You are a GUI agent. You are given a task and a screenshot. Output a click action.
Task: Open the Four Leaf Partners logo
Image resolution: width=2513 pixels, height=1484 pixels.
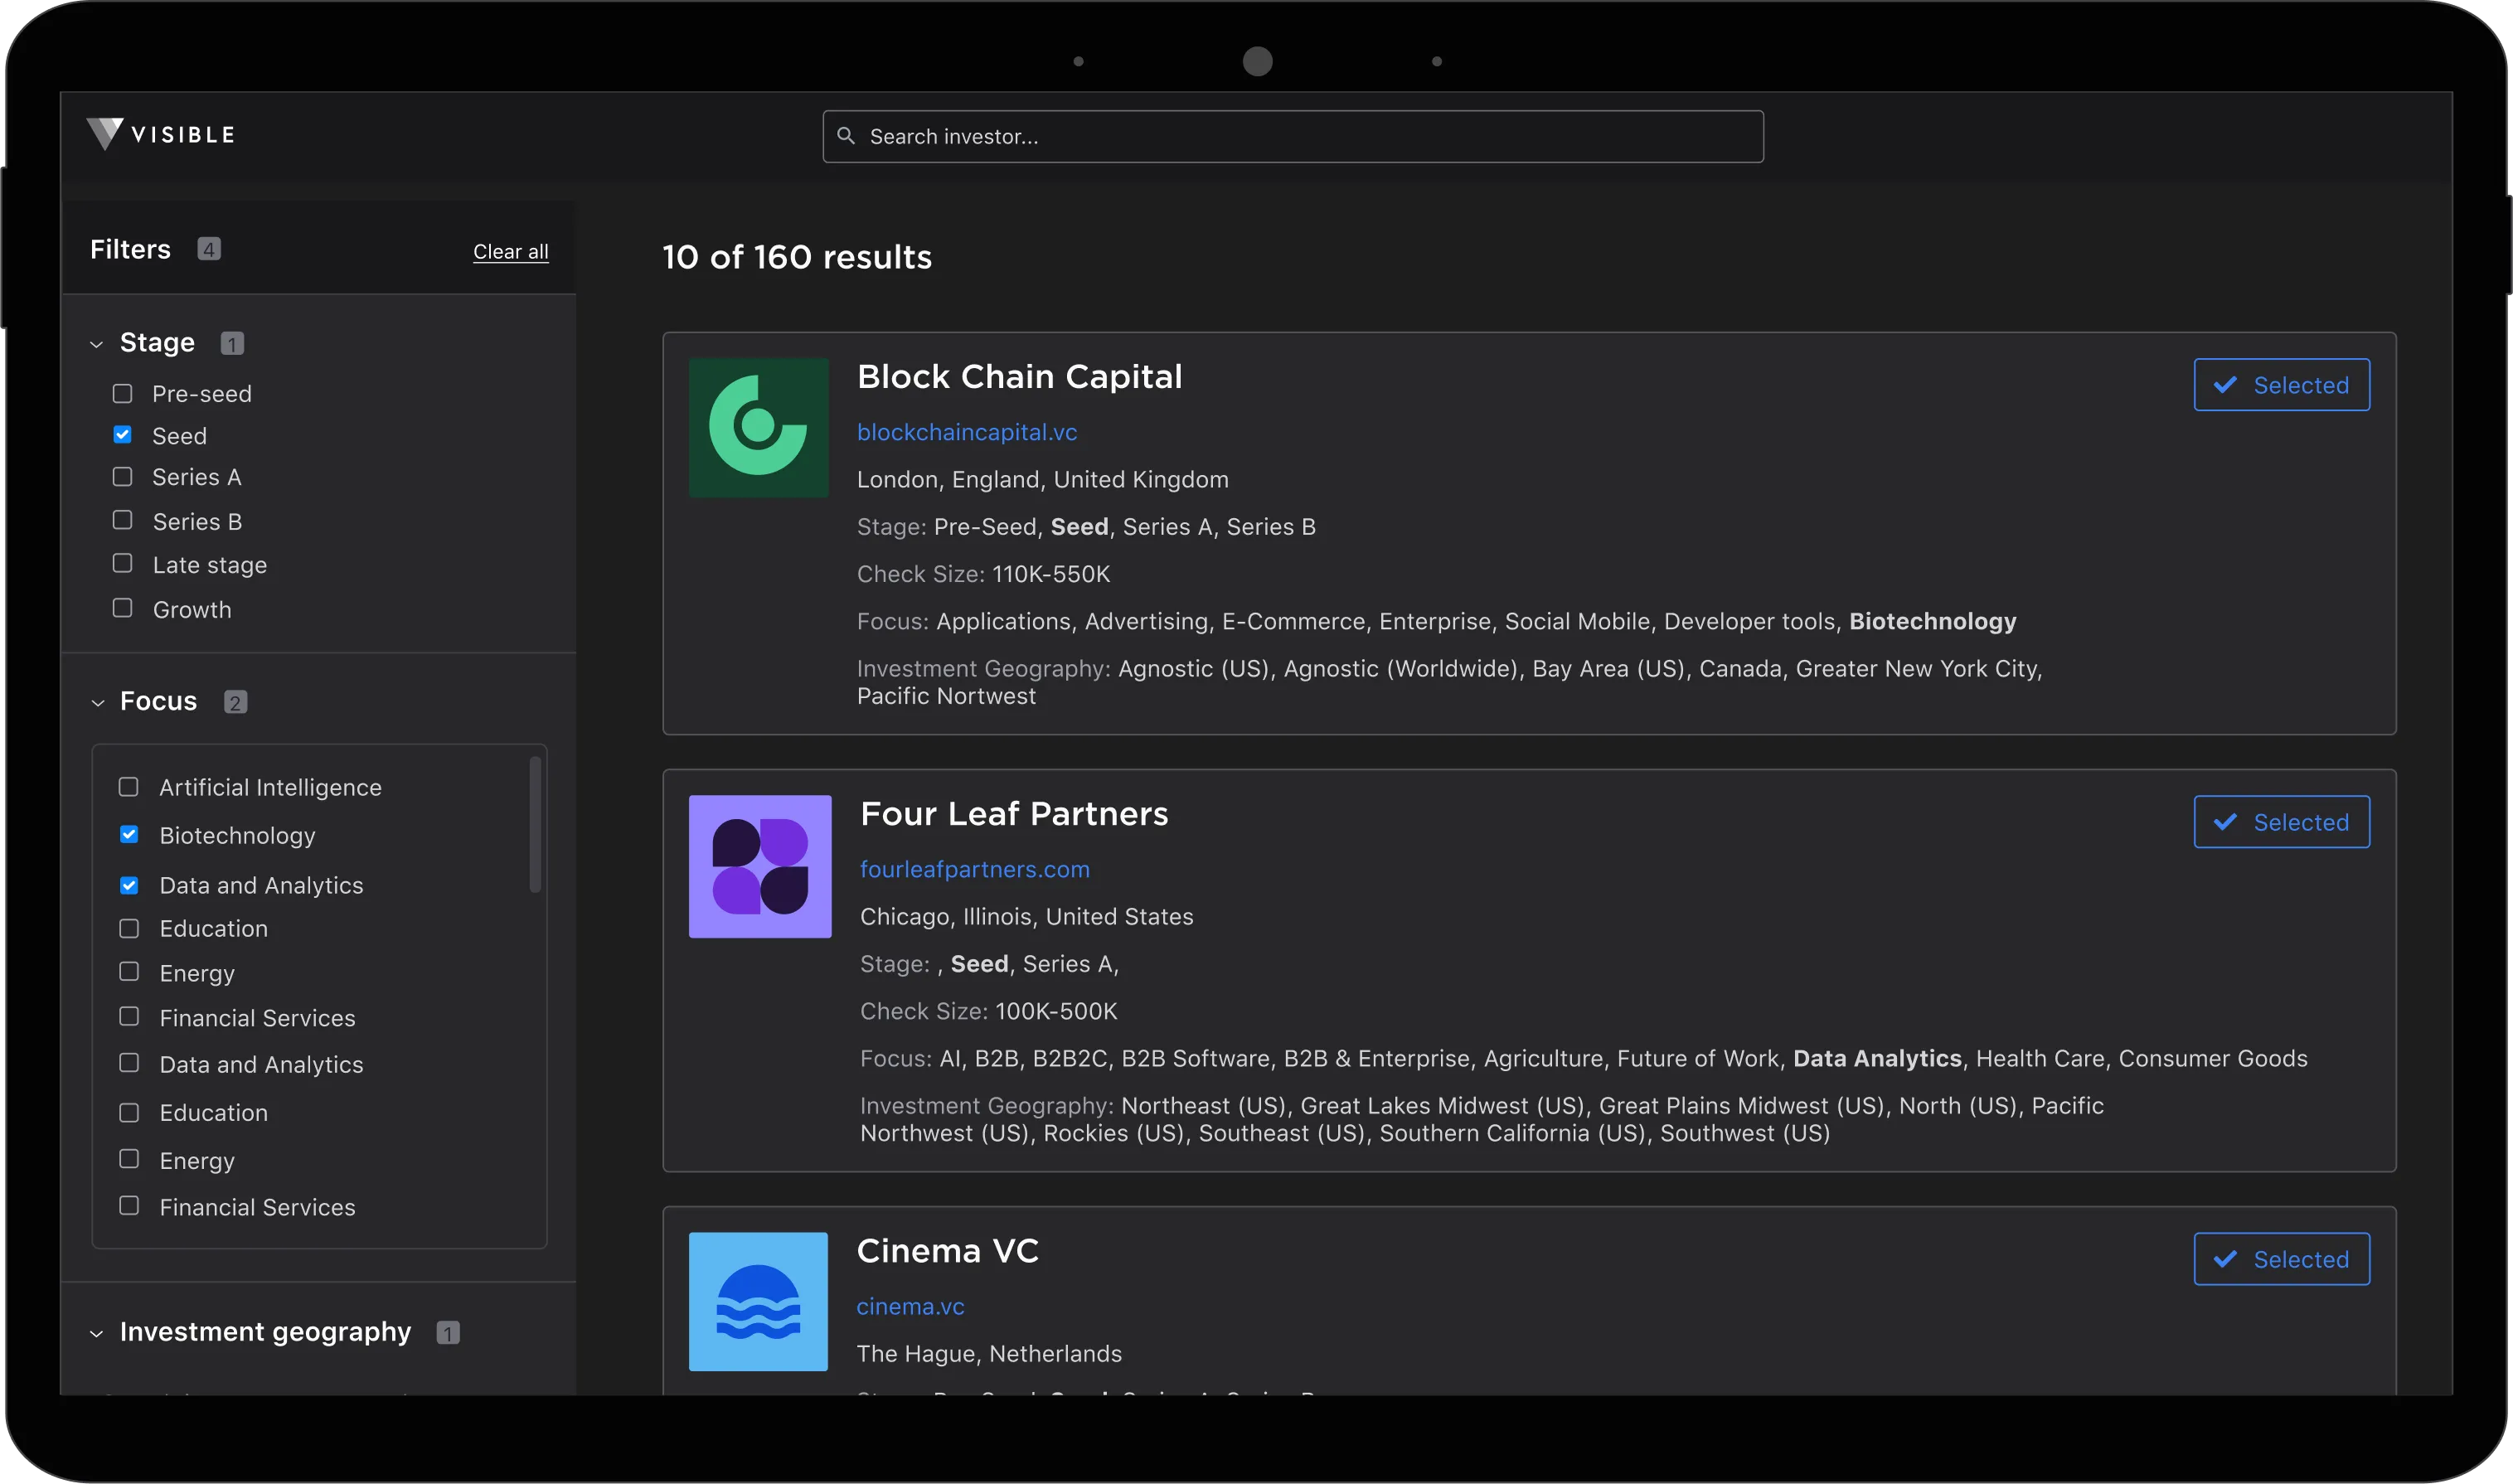(760, 866)
